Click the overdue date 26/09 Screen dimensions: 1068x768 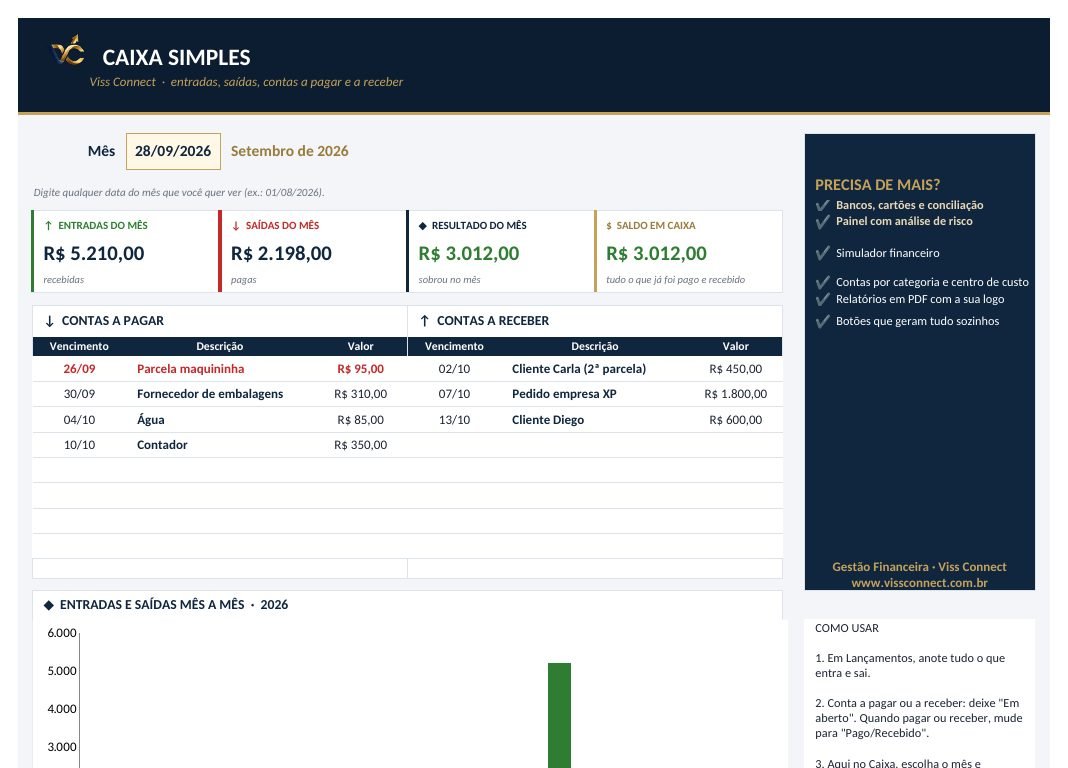point(79,368)
